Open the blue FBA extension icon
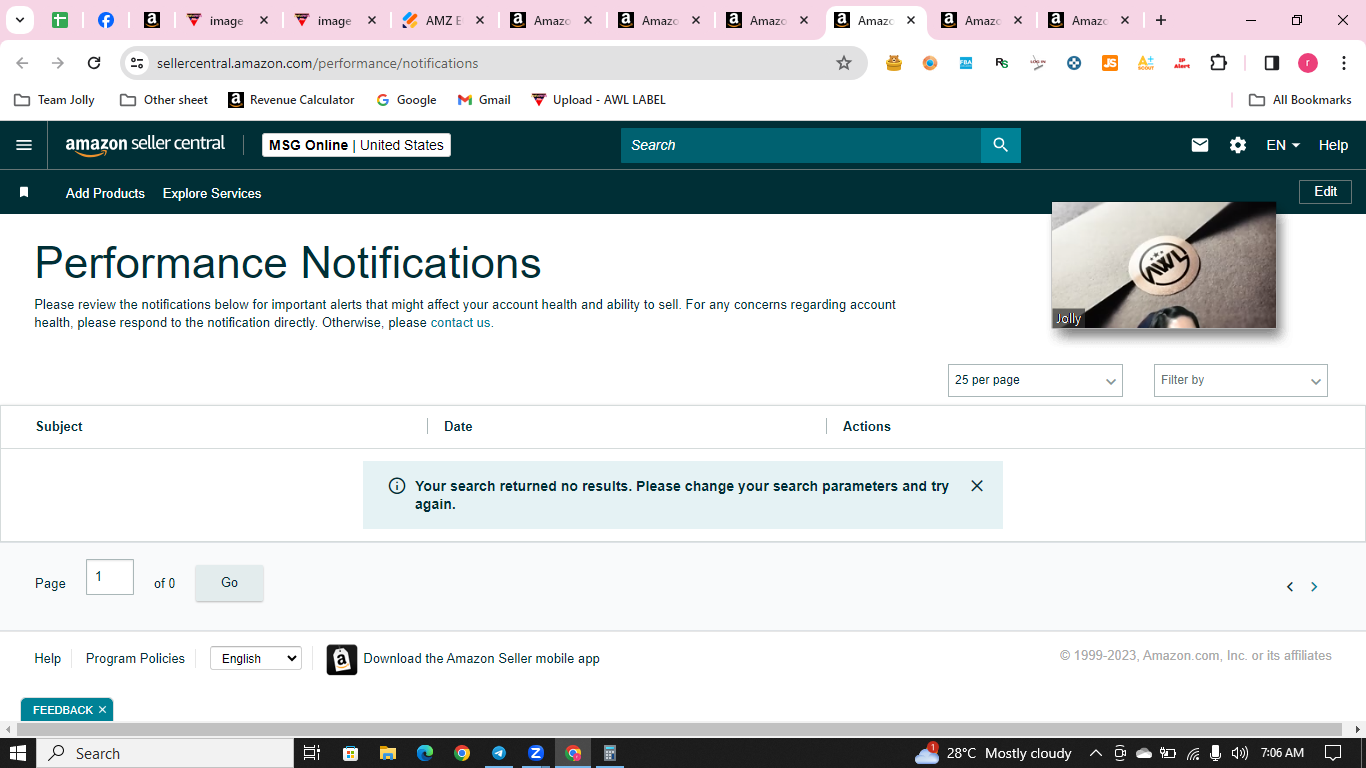1366x768 pixels. [x=966, y=63]
